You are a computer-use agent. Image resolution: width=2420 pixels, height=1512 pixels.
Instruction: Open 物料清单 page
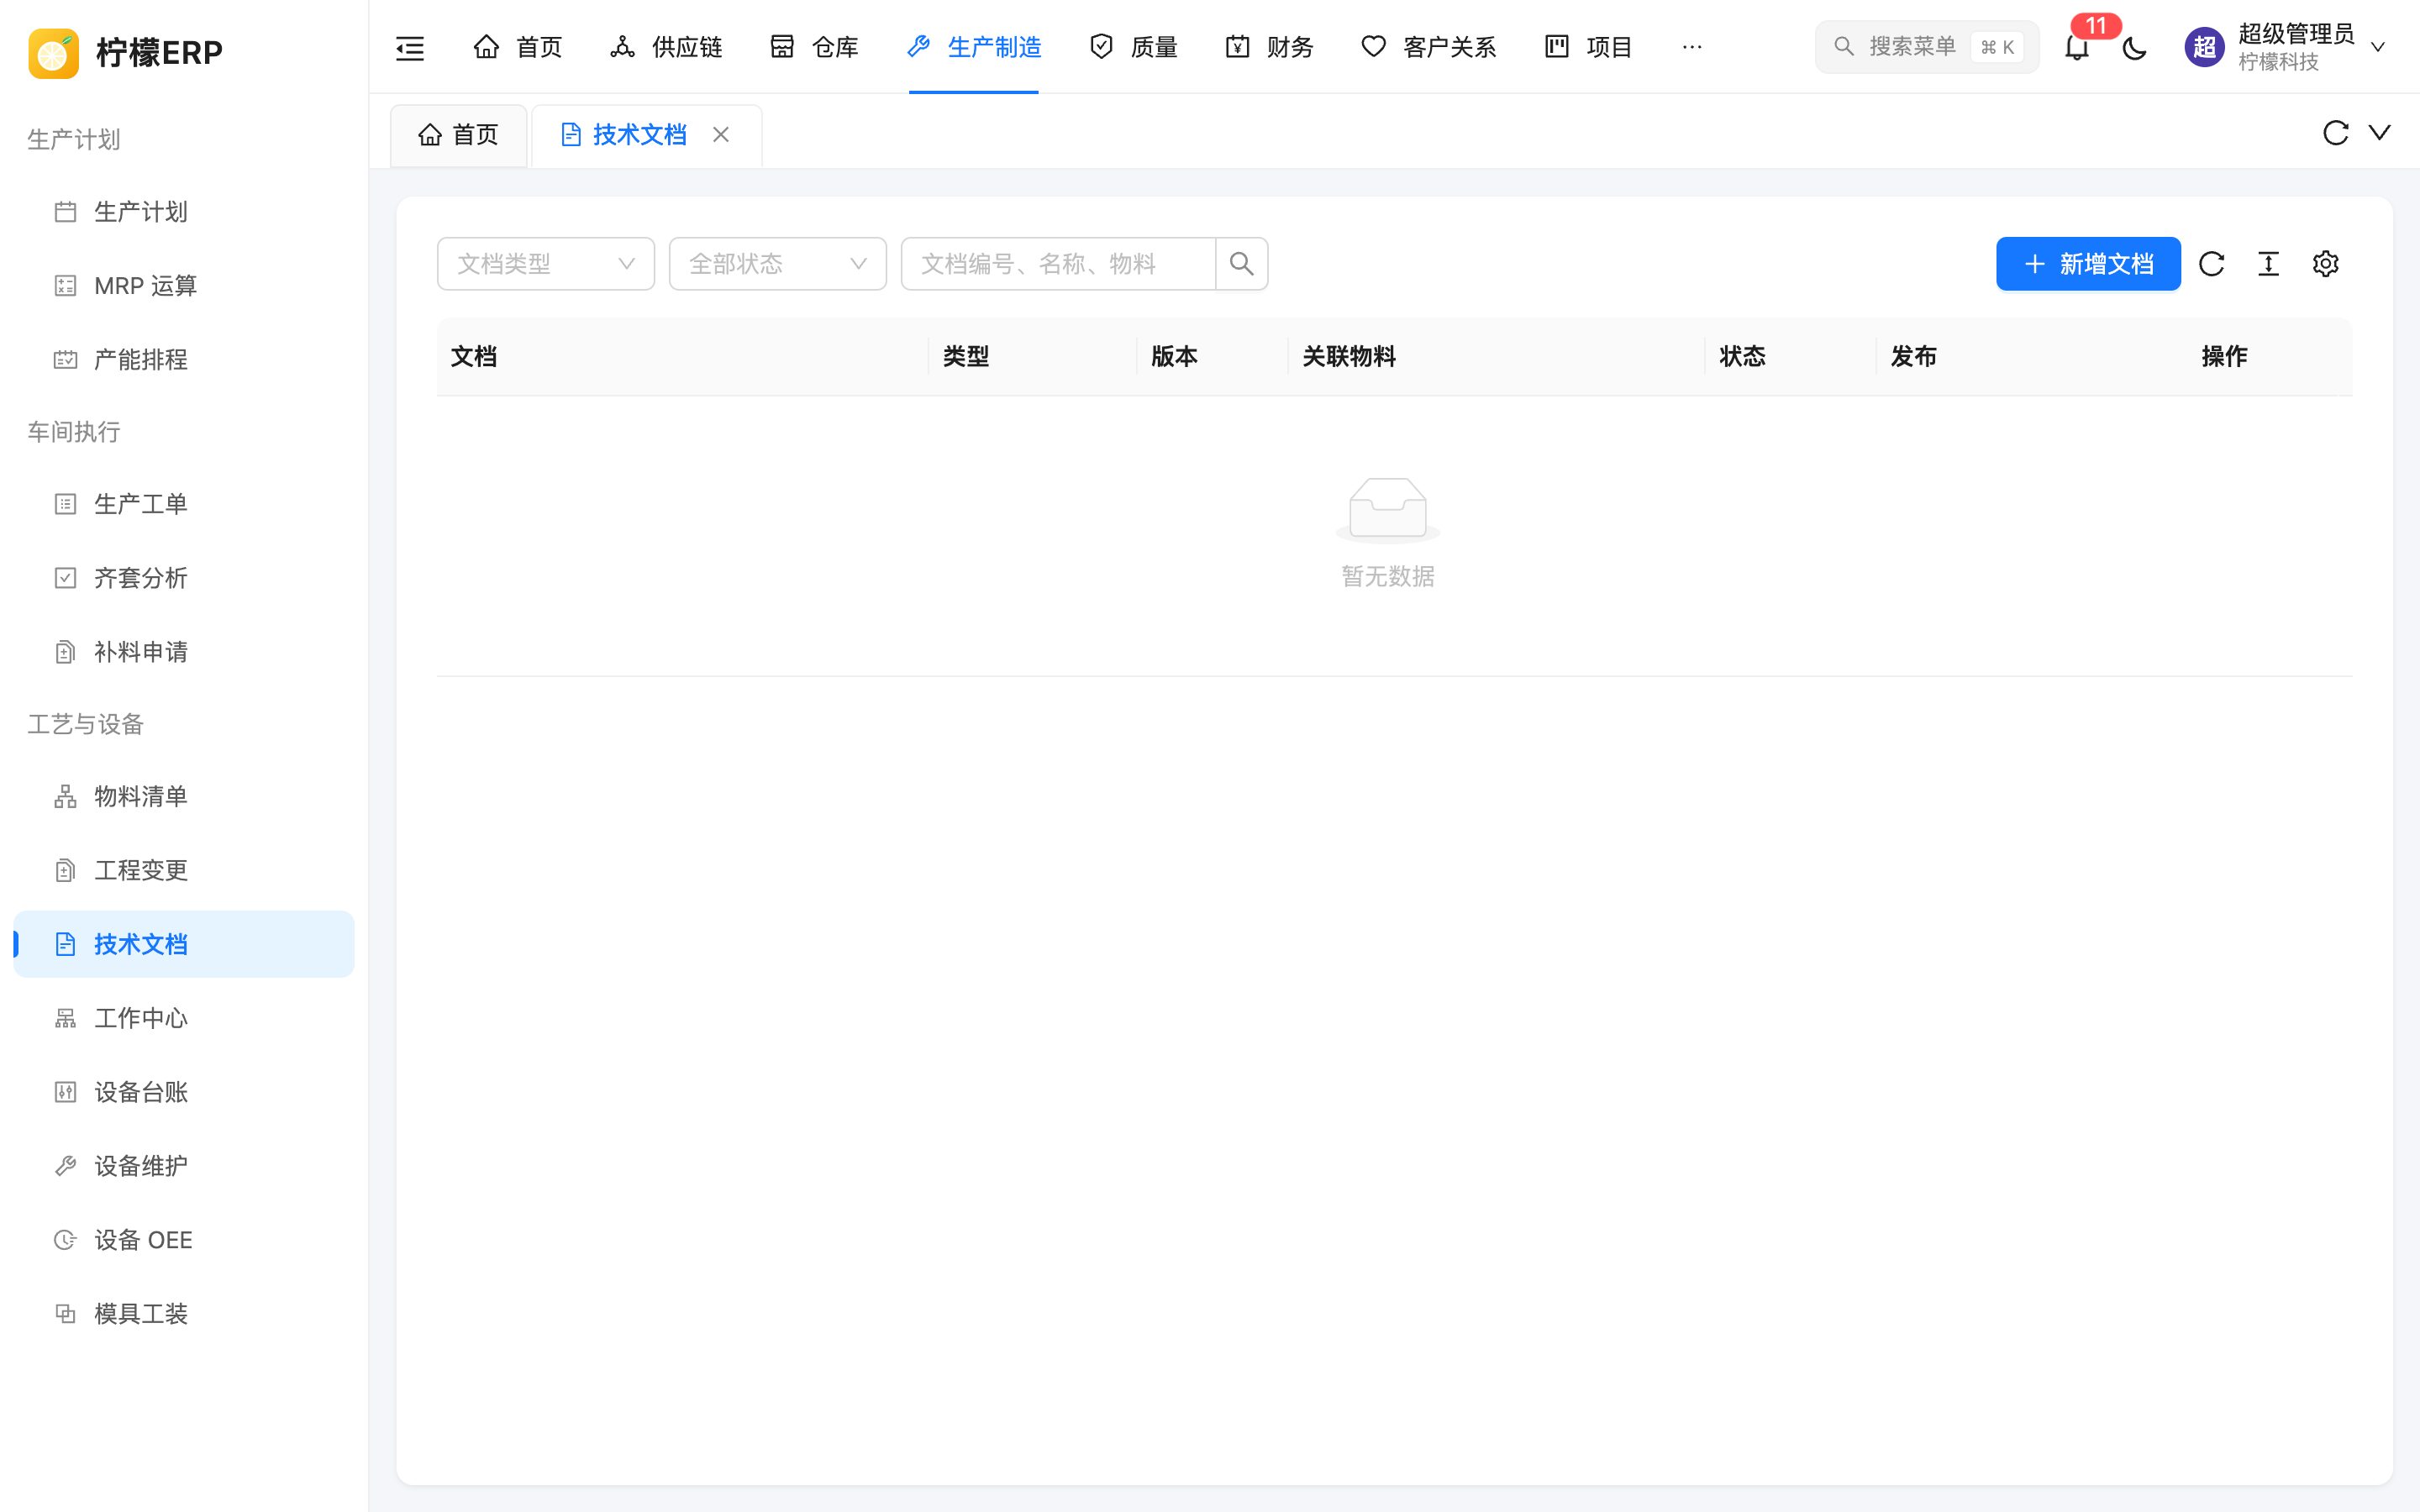pos(184,796)
